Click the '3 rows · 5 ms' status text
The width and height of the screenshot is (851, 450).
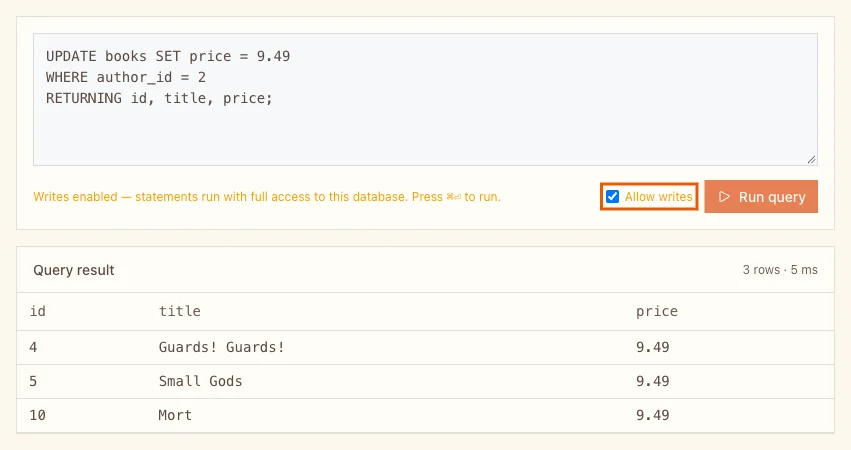pos(780,270)
